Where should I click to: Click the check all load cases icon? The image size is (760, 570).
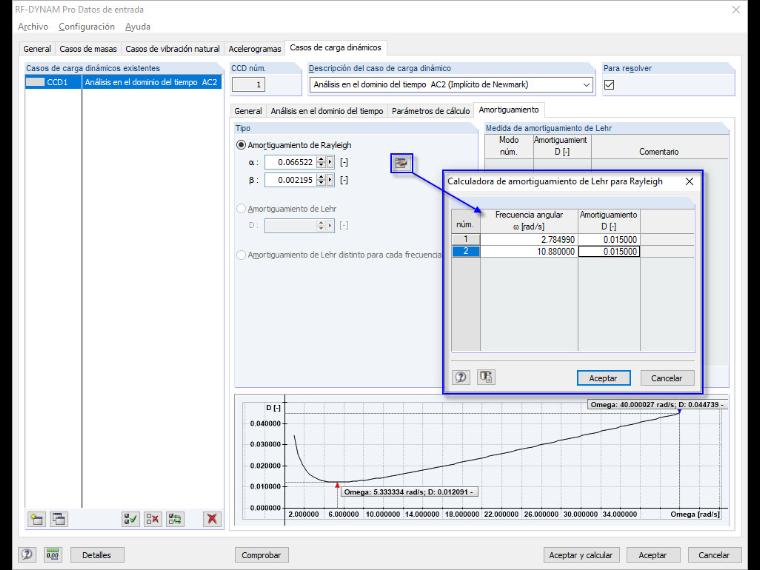[x=130, y=519]
